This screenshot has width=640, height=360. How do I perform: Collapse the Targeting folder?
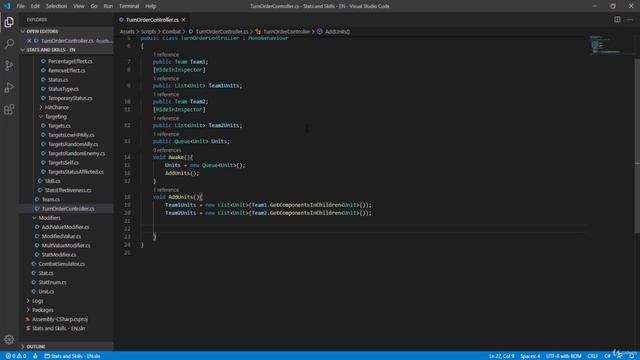tap(56, 117)
